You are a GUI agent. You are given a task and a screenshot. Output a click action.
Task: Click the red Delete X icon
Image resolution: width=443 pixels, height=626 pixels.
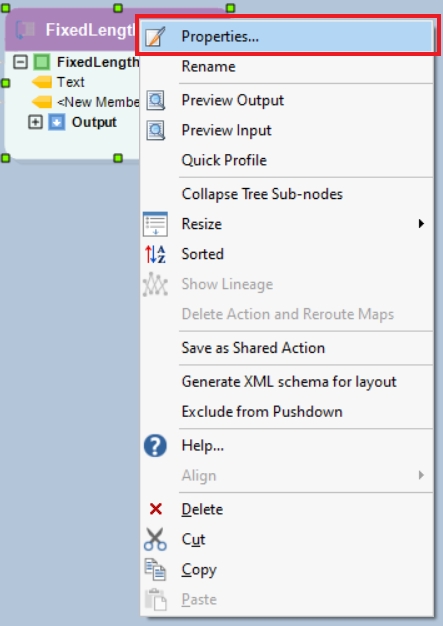(155, 509)
